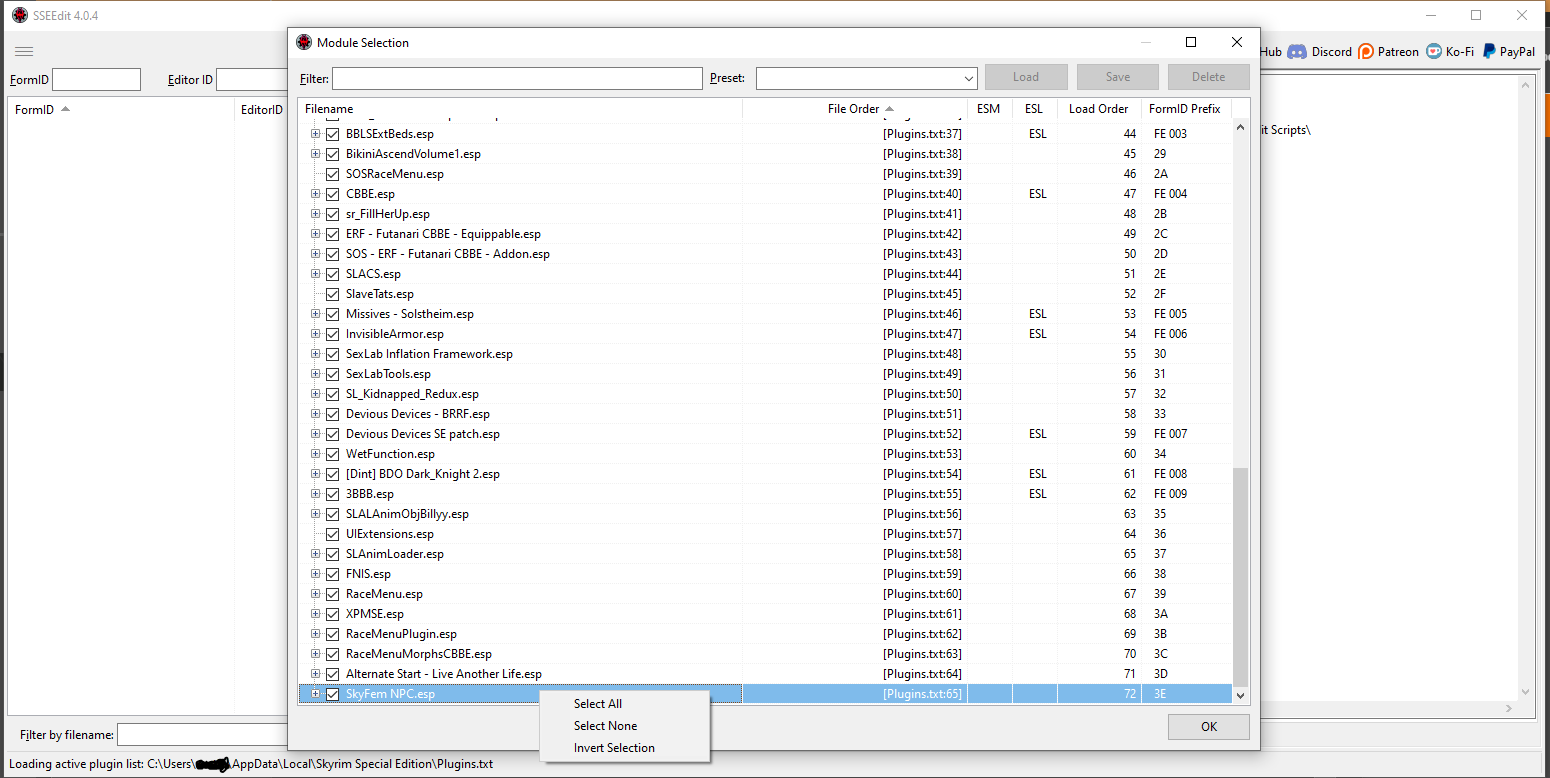Open the Ko-Fi link icon
The height and width of the screenshot is (778, 1550).
point(1434,52)
